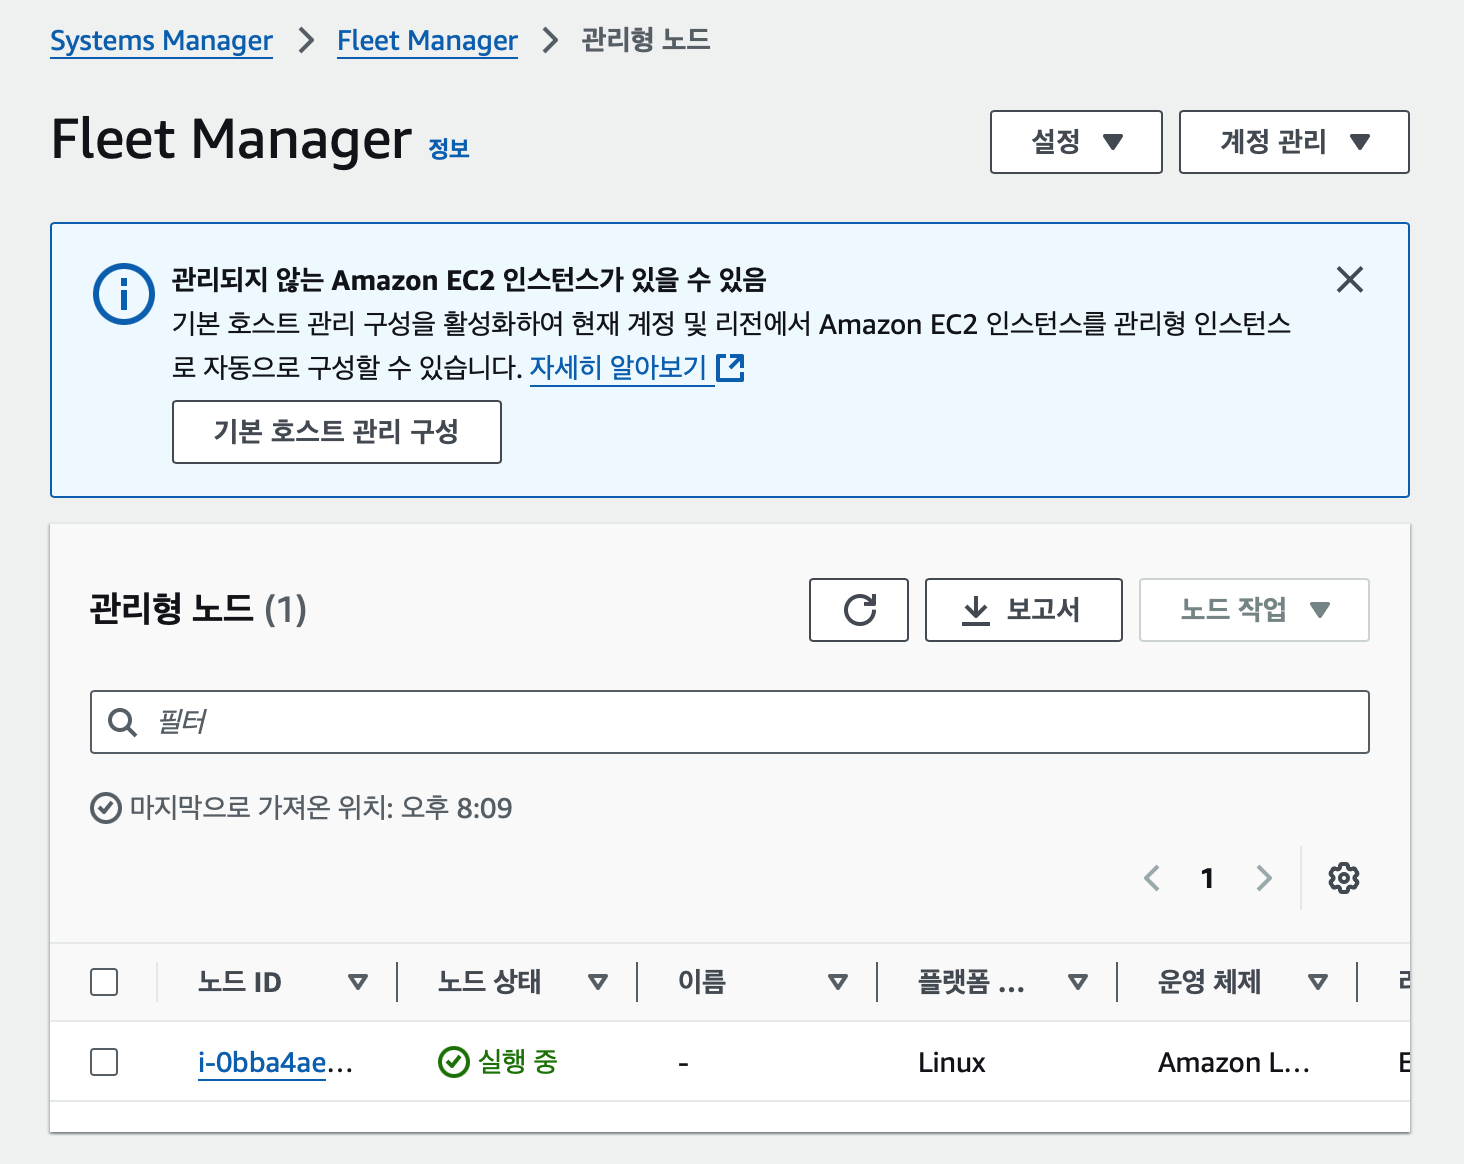Click 마지막으로 가져온 위치 timestamp text
This screenshot has height=1164, width=1464.
pyautogui.click(x=321, y=808)
